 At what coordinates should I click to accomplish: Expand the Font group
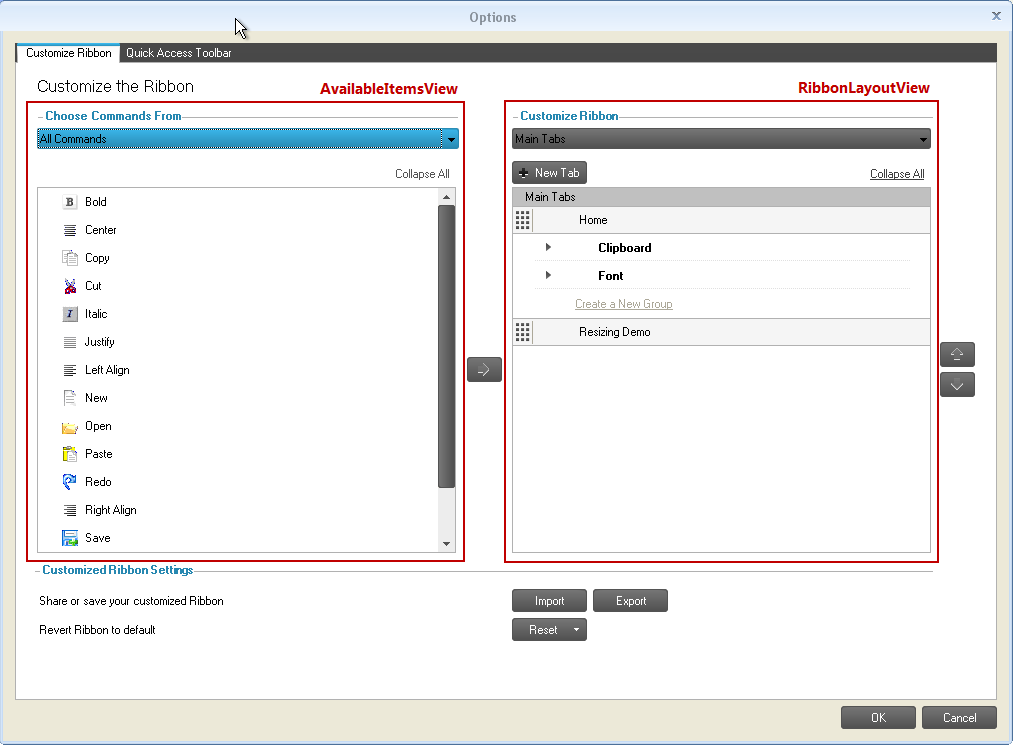[x=547, y=275]
